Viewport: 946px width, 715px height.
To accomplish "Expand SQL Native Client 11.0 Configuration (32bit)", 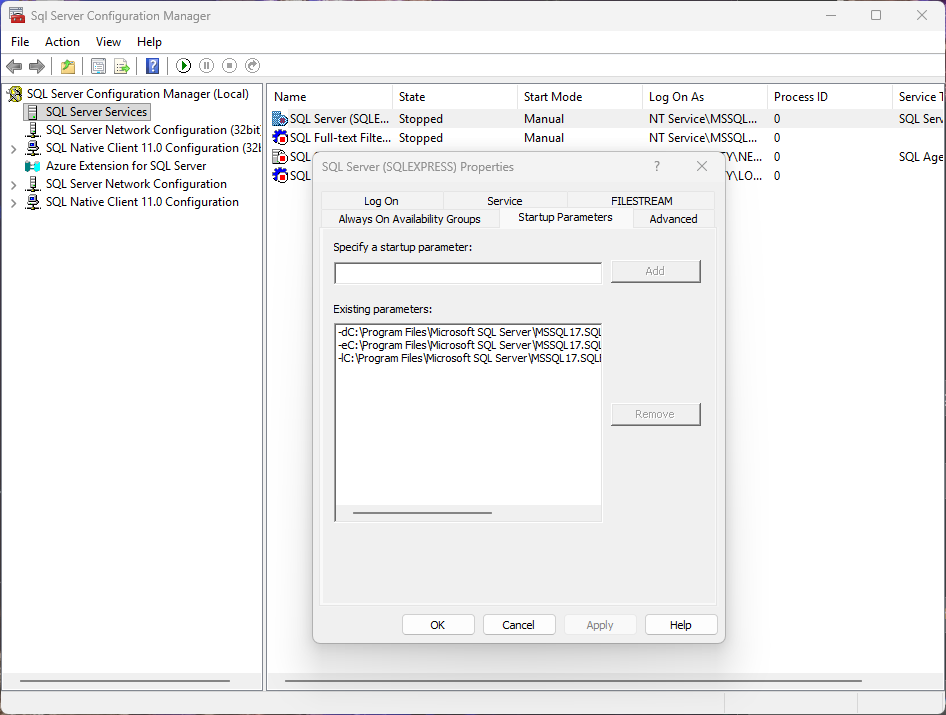I will [13, 148].
